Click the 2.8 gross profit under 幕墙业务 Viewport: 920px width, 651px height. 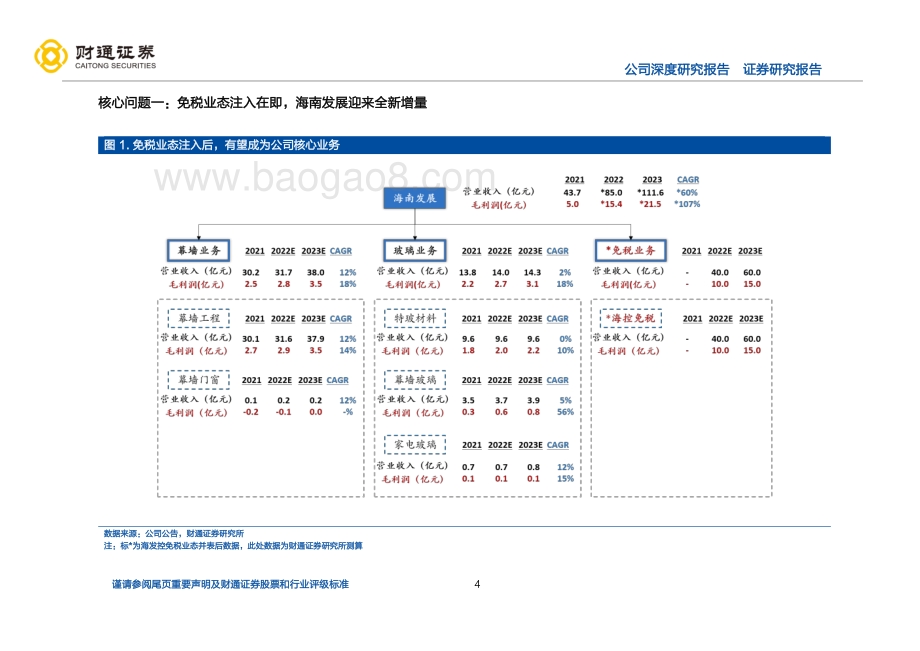283,284
